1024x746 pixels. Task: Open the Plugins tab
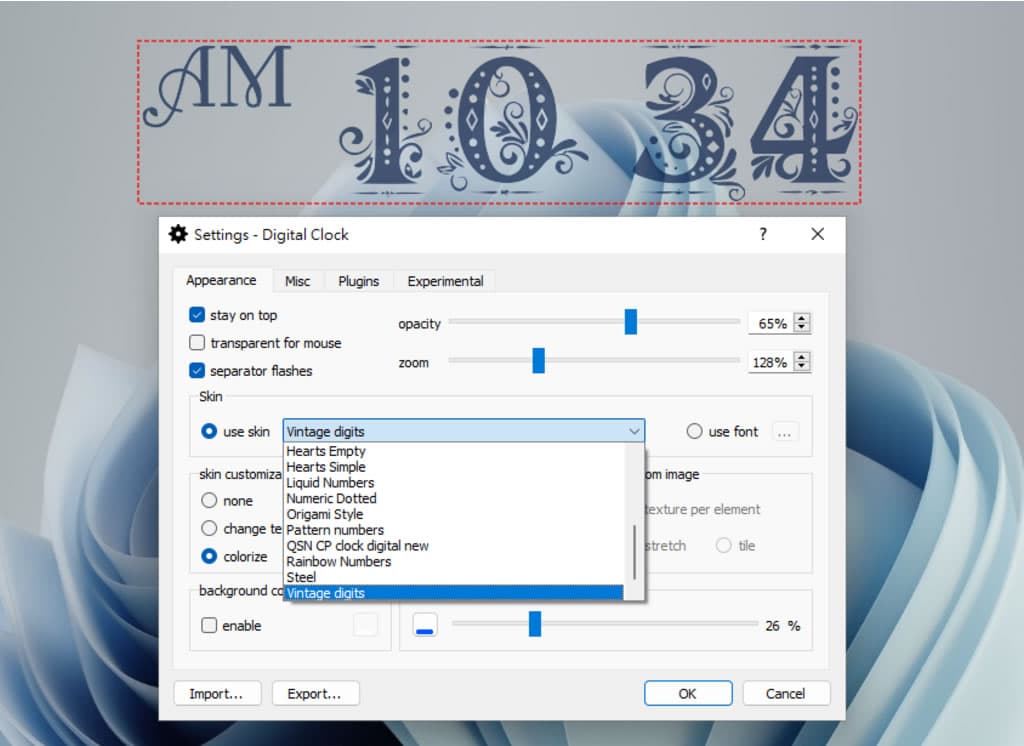click(x=359, y=281)
